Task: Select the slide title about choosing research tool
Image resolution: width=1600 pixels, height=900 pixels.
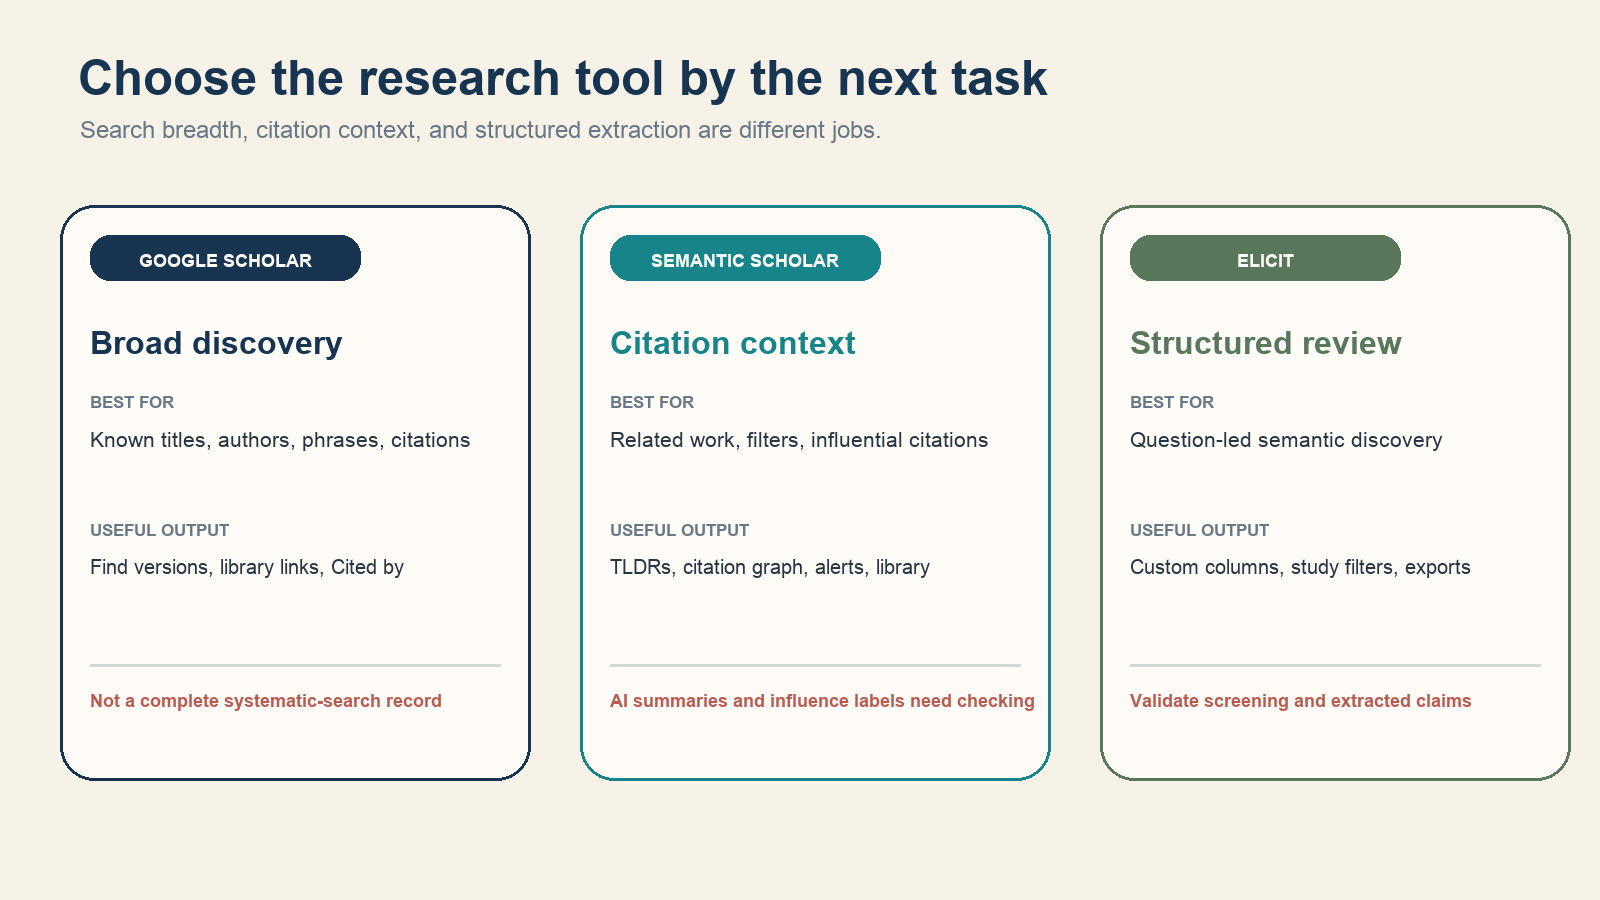Action: (563, 78)
